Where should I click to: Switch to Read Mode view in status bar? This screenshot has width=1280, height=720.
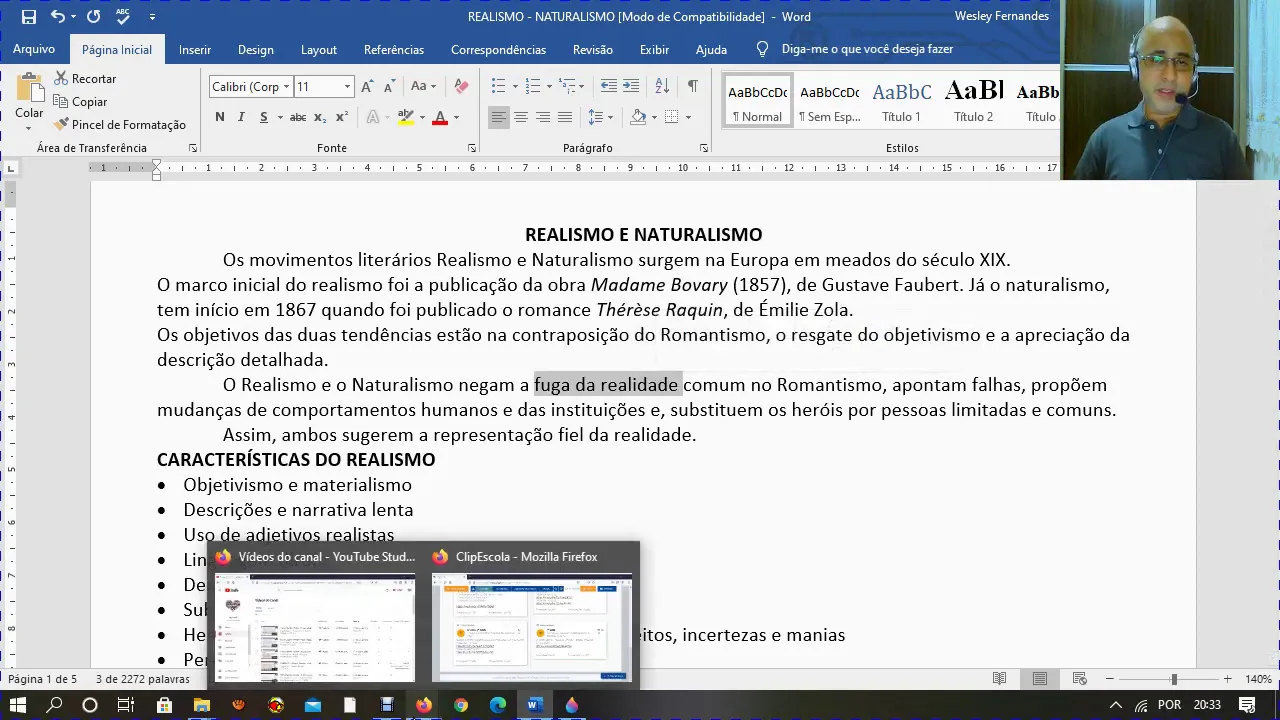pos(999,679)
